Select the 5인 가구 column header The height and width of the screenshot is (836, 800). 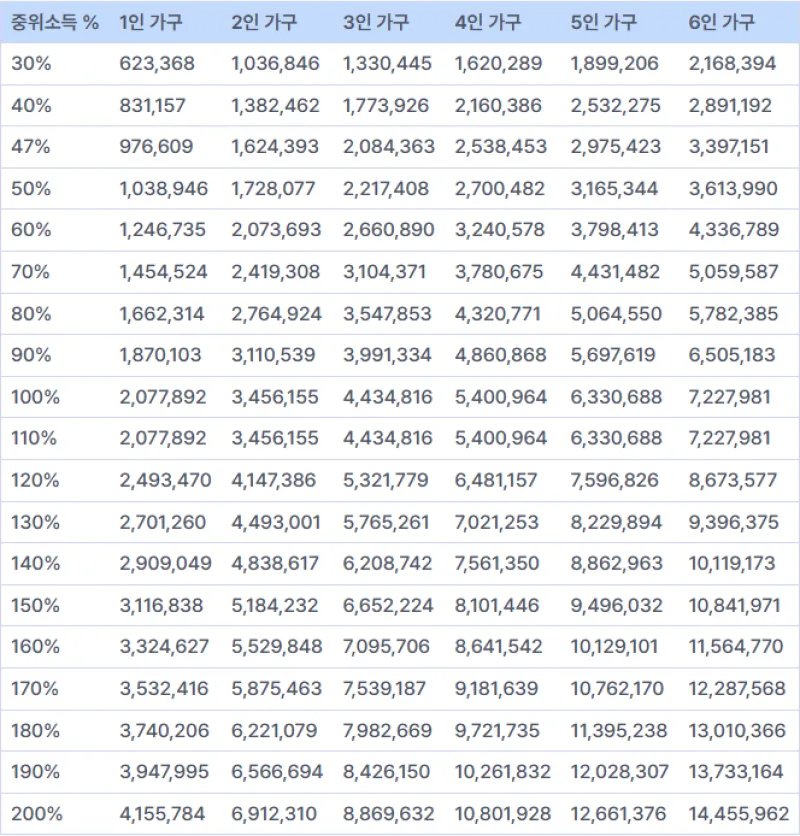click(603, 23)
